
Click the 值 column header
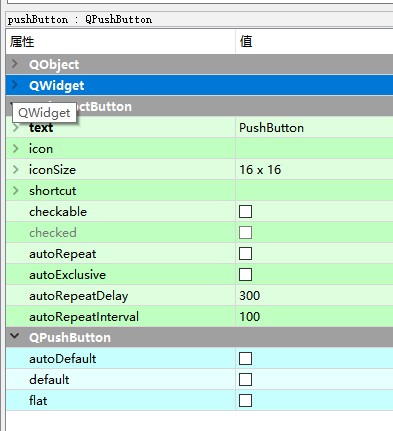[314, 42]
